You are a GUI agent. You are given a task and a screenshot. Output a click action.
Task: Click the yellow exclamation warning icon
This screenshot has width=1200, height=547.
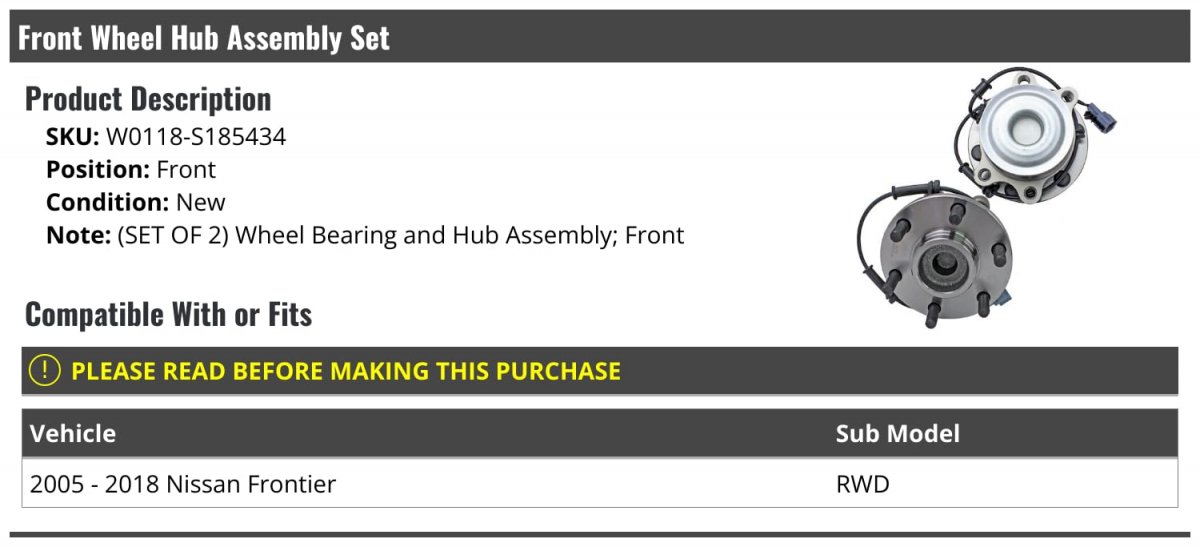pos(45,371)
